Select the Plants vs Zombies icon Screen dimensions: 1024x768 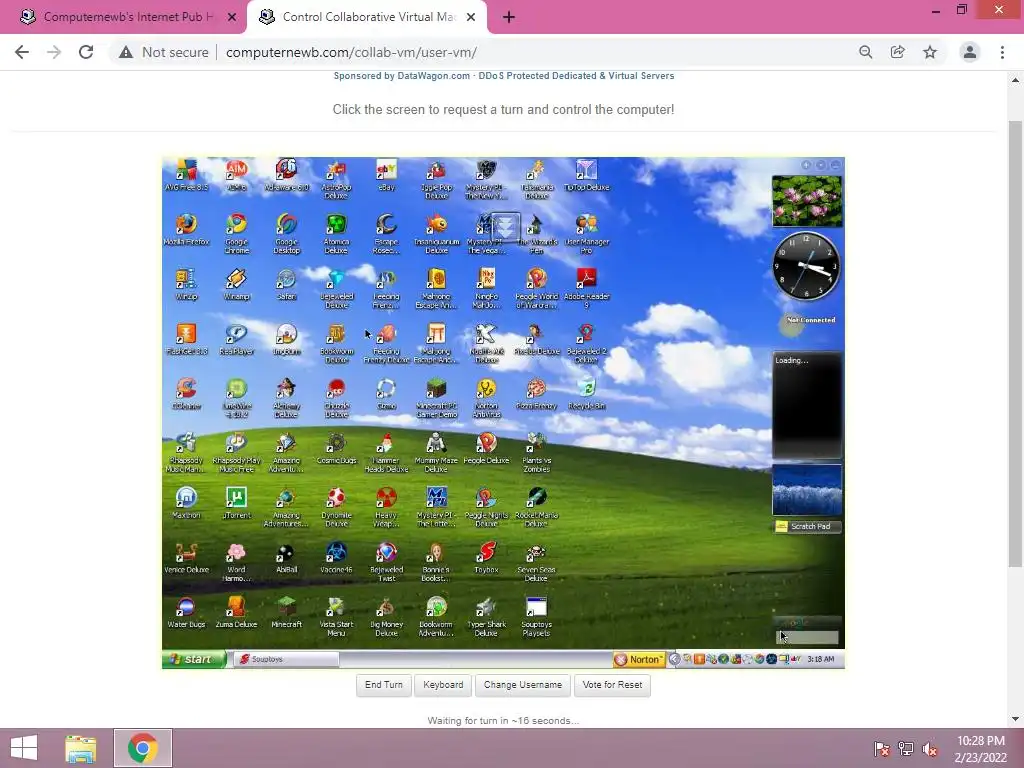pyautogui.click(x=536, y=453)
